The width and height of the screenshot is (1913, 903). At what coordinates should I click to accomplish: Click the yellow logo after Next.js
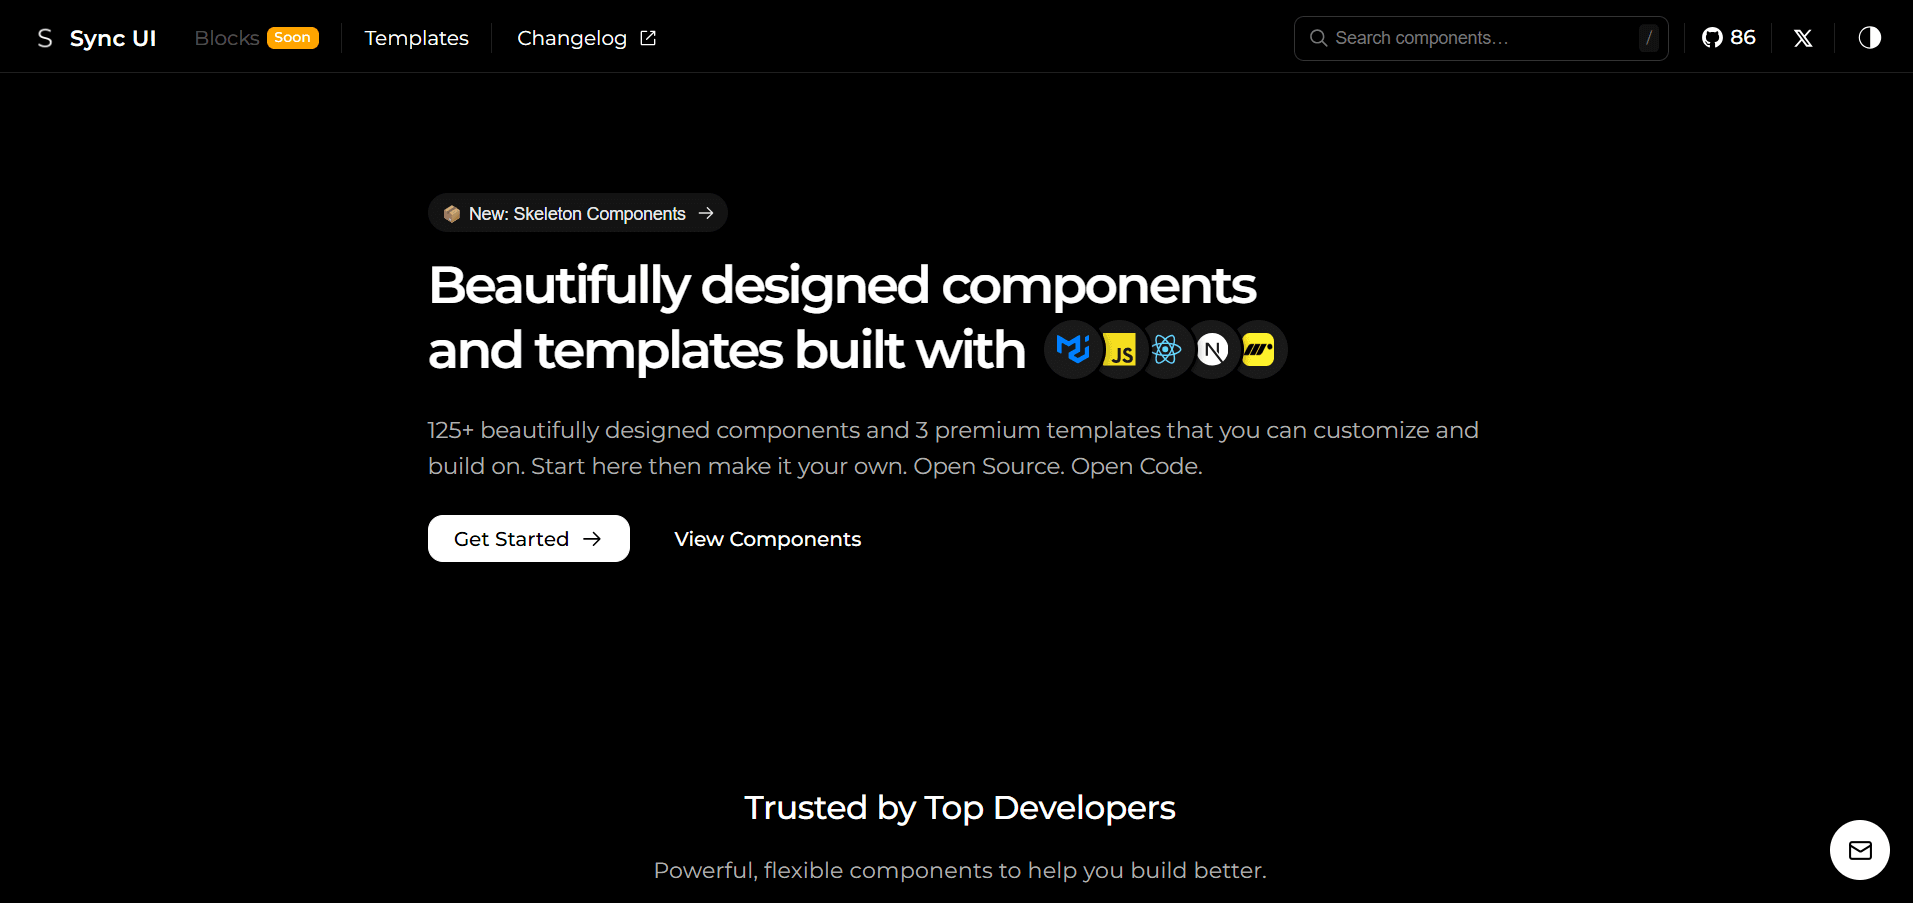point(1258,350)
